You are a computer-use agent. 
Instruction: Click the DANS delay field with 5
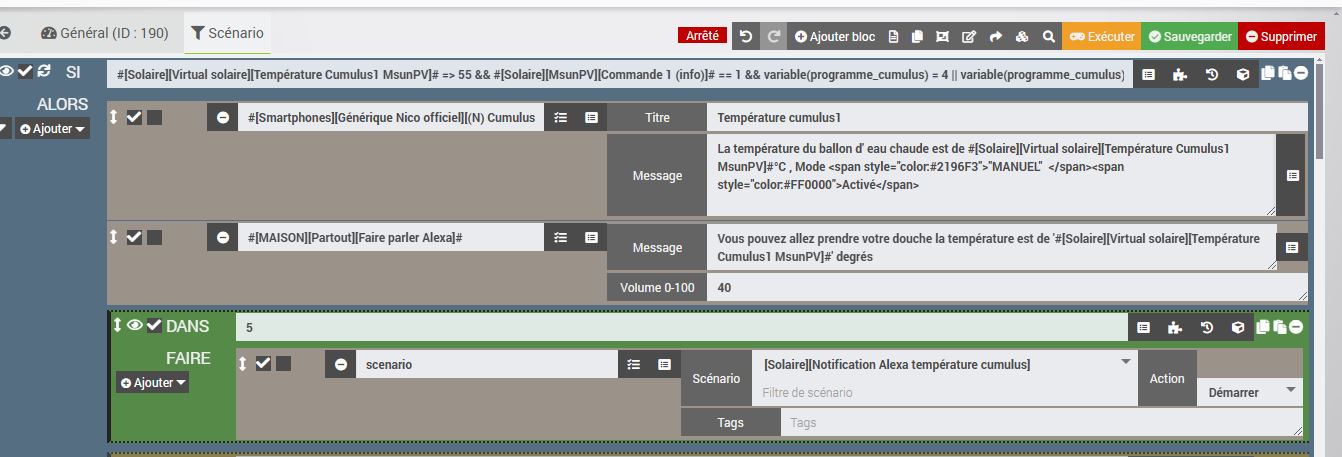[682, 327]
